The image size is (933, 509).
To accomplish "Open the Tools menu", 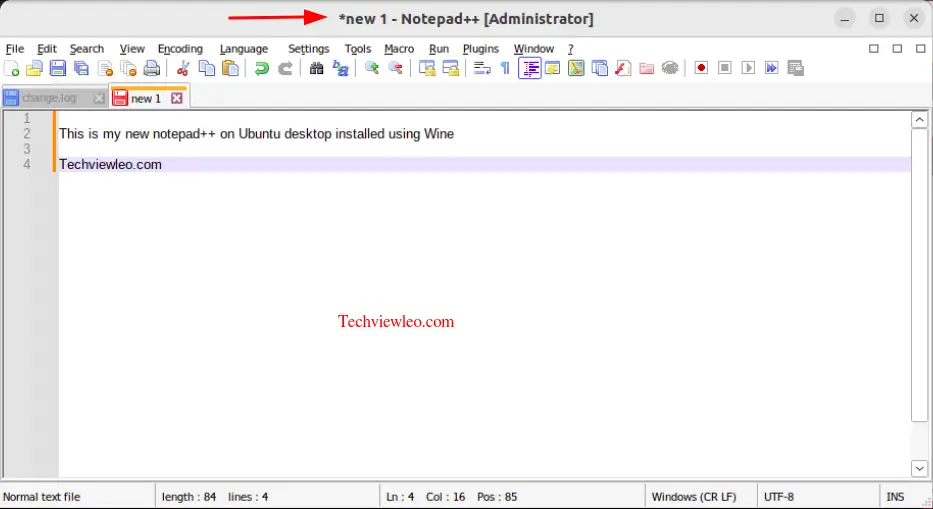I will click(x=358, y=49).
